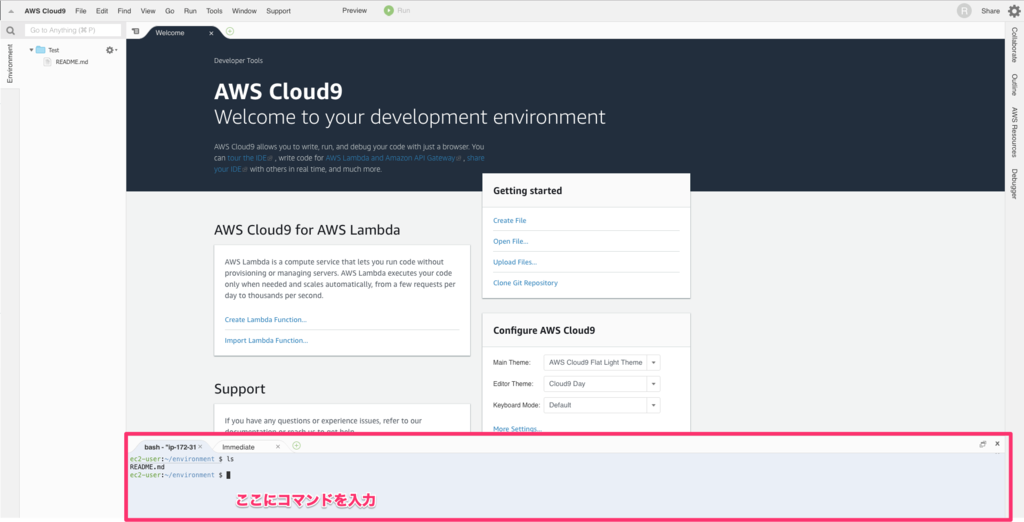Click the search magnifier icon
The height and width of the screenshot is (522, 1024).
[10, 31]
